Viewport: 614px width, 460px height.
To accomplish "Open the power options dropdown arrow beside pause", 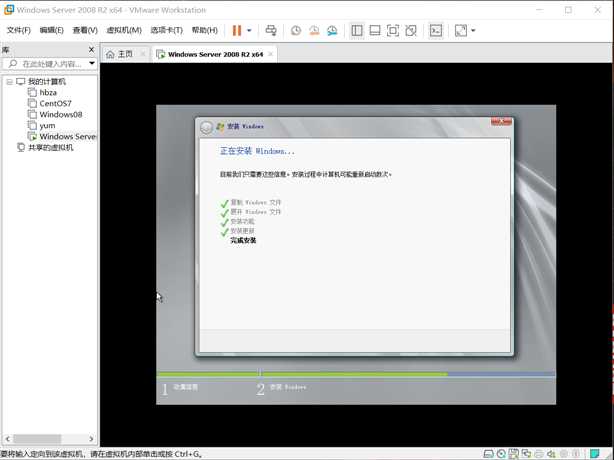I will click(249, 31).
